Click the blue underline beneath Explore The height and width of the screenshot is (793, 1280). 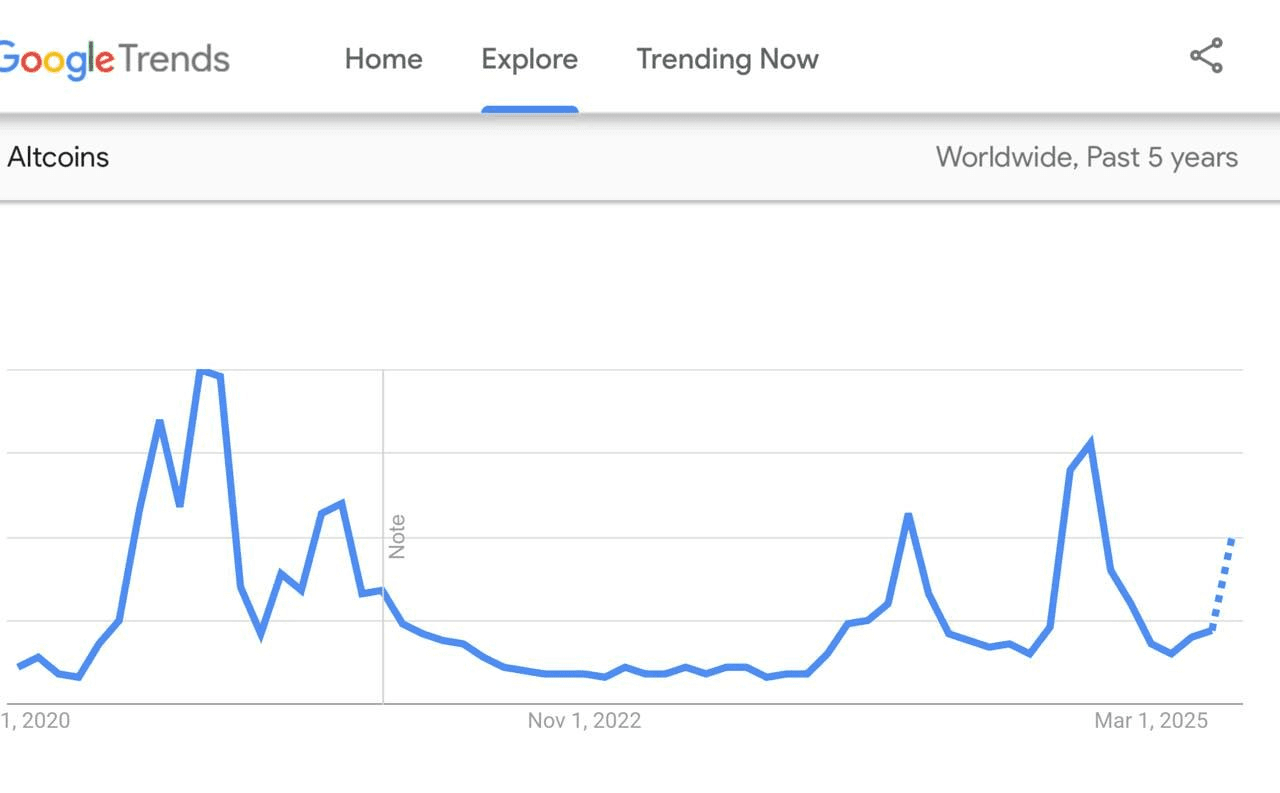pyautogui.click(x=529, y=109)
